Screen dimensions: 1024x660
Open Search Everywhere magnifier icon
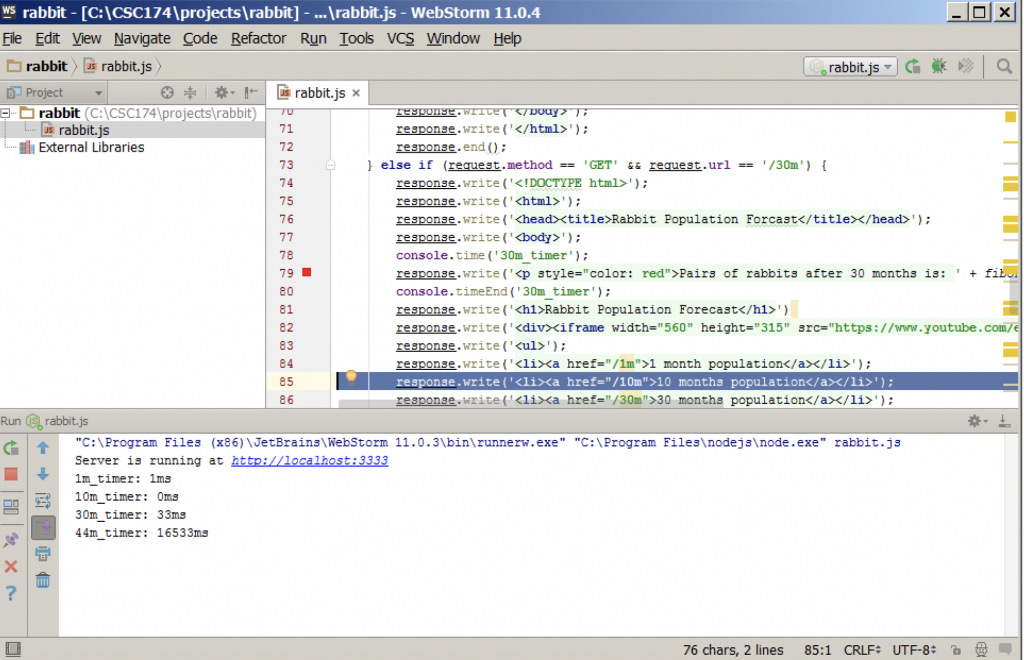[1004, 66]
